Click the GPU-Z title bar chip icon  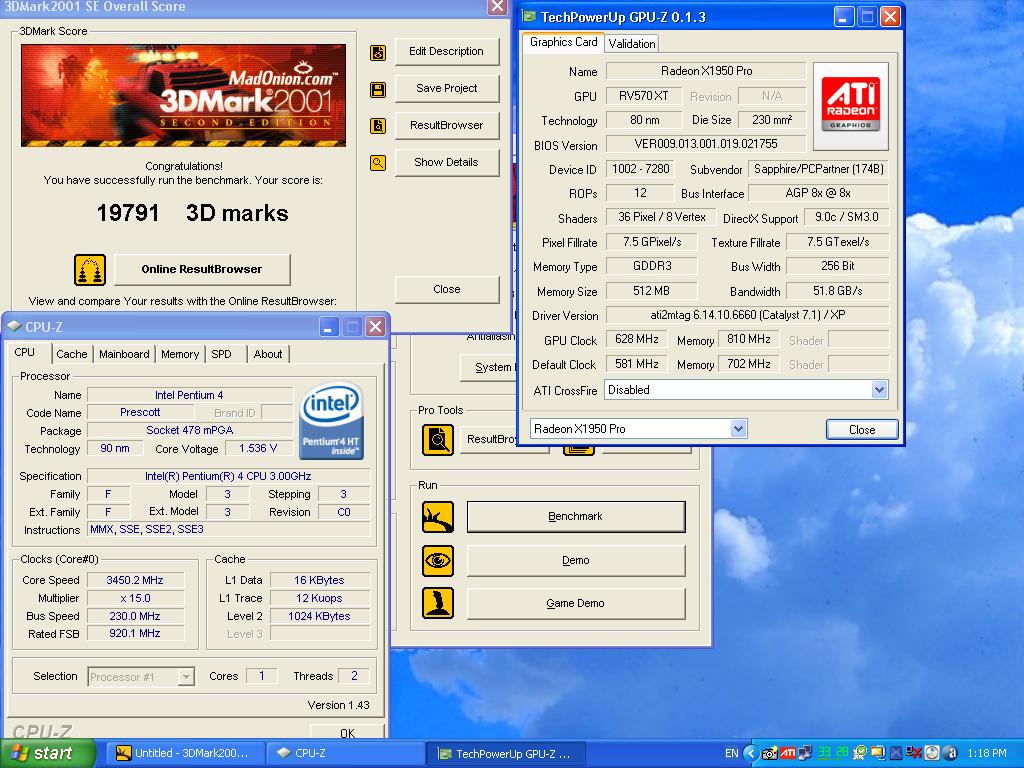pos(529,16)
